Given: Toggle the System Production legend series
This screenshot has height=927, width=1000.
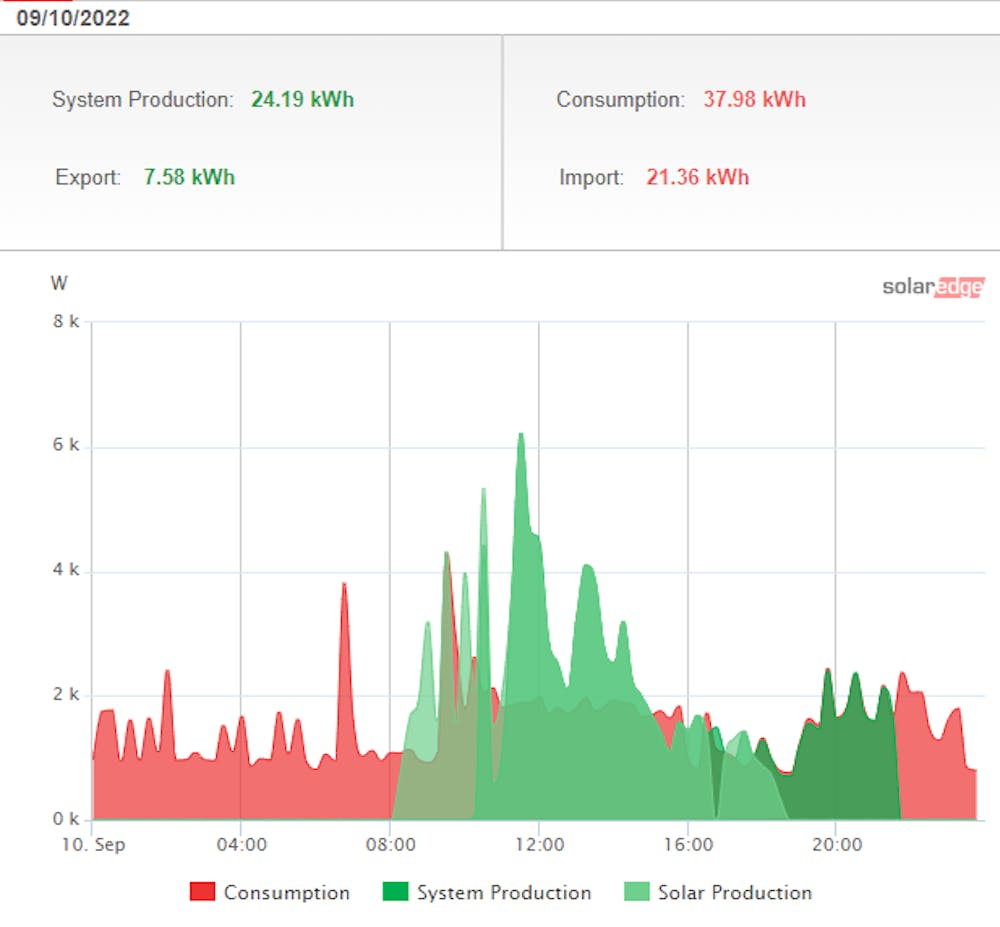Looking at the screenshot, I should click(487, 892).
